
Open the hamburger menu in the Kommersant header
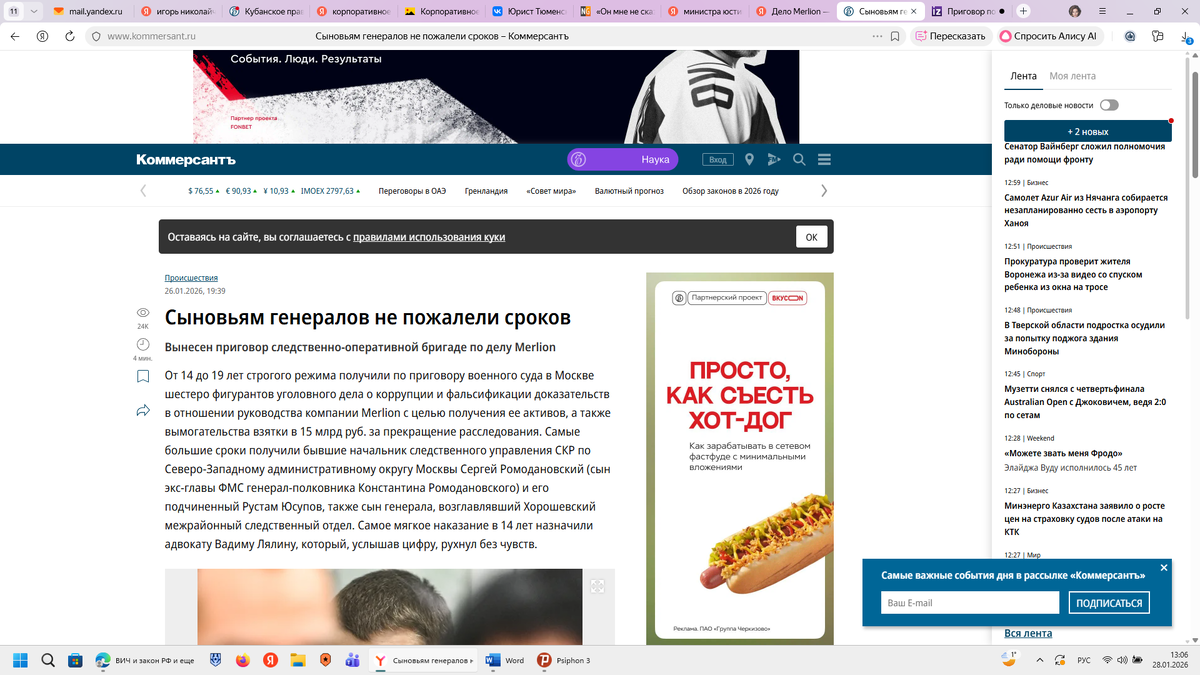(823, 159)
